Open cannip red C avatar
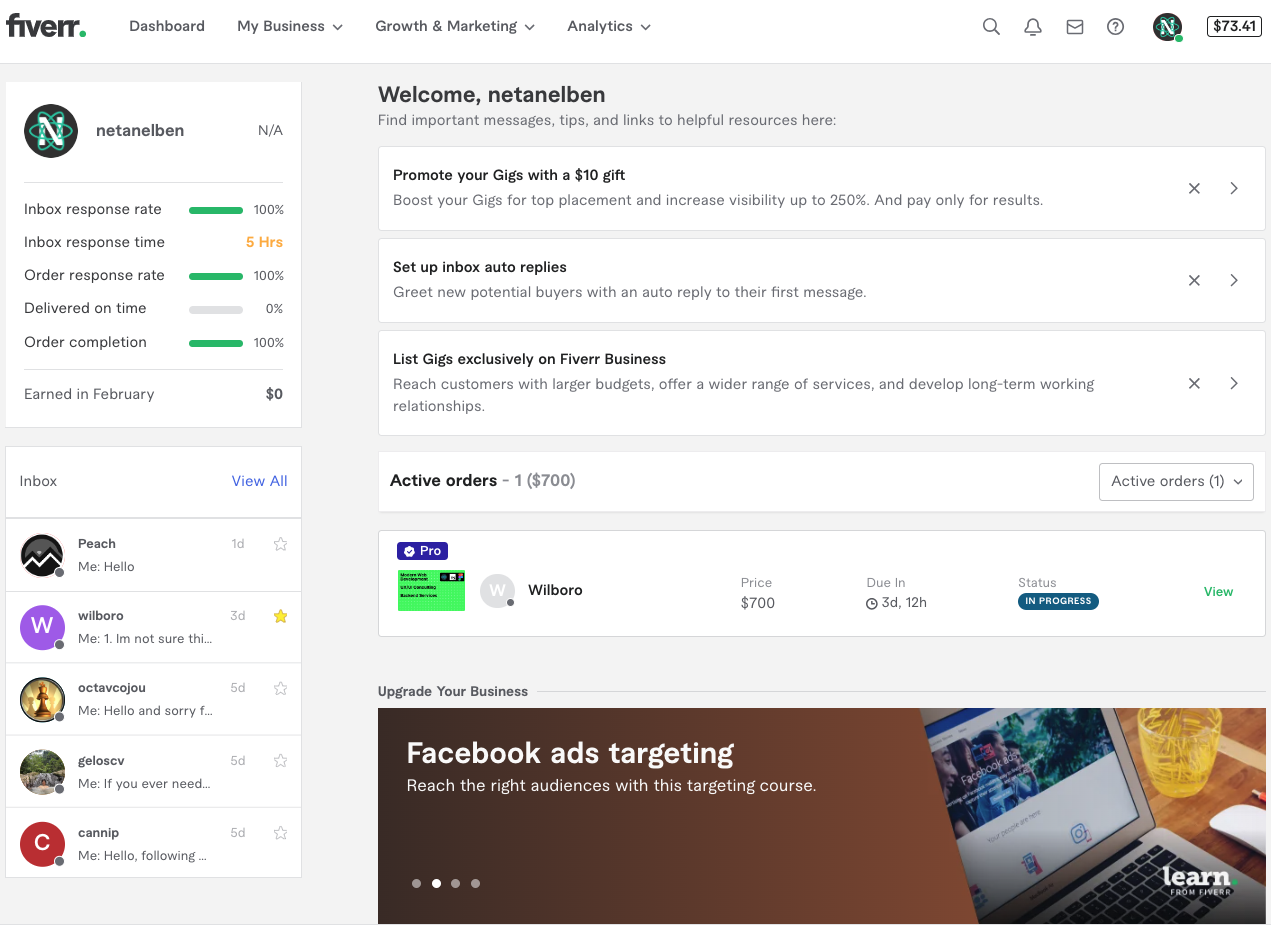This screenshot has width=1271, height=928. tap(42, 844)
